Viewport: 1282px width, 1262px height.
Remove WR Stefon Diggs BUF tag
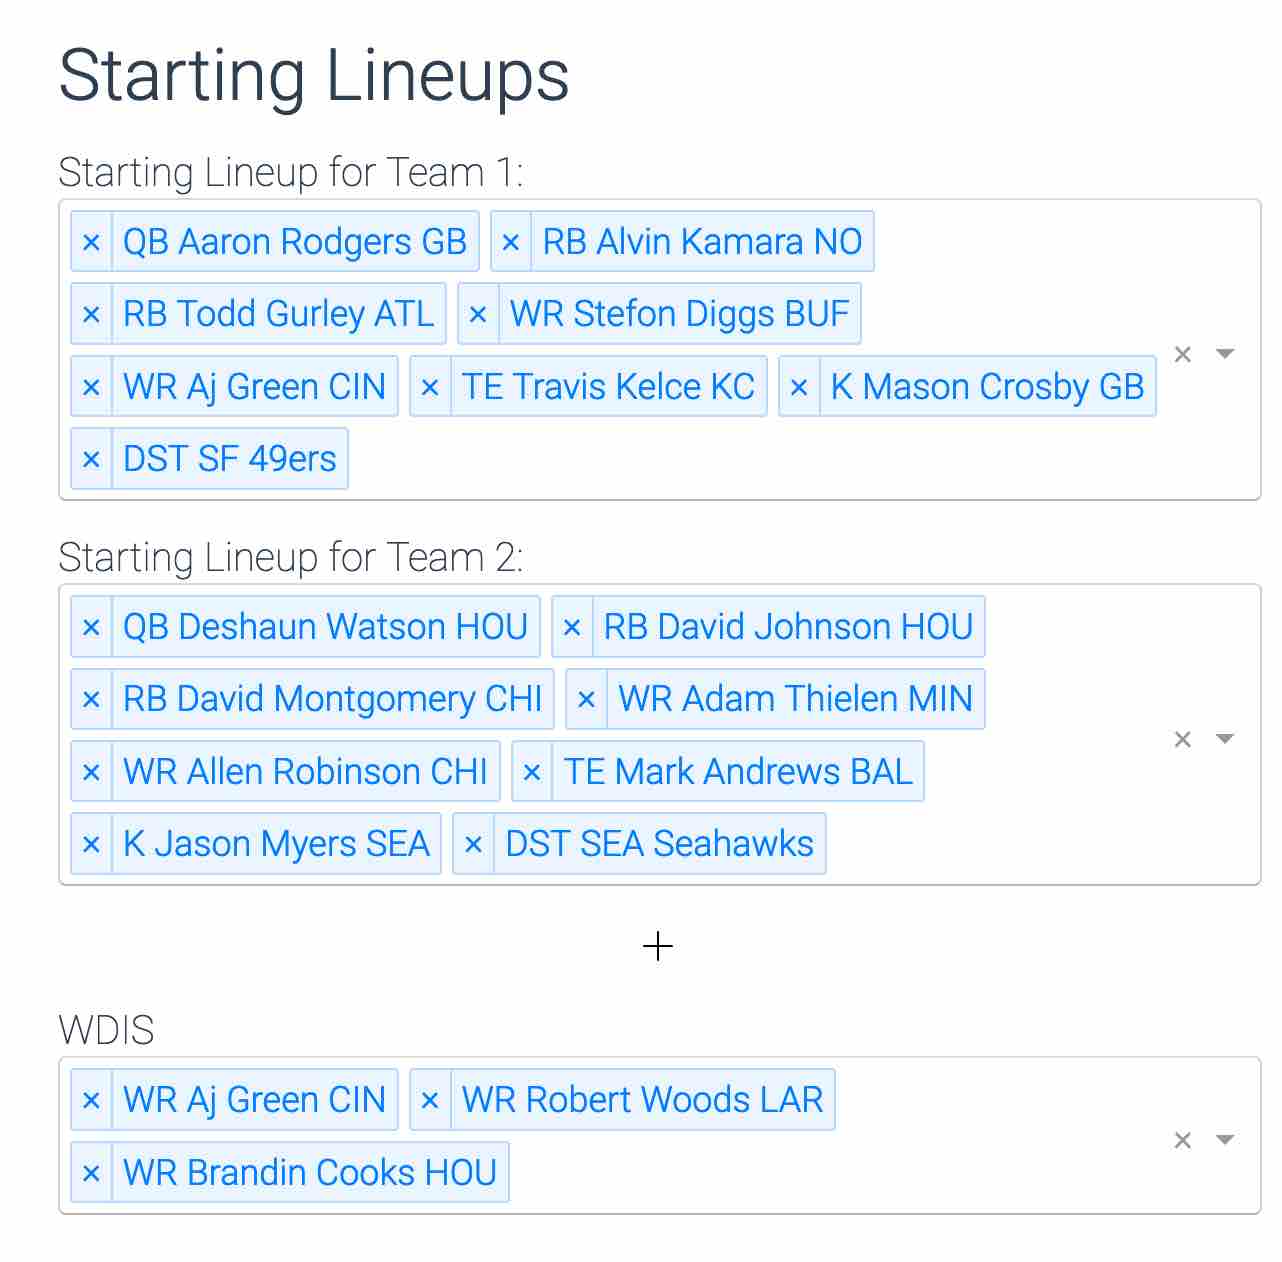tap(478, 314)
